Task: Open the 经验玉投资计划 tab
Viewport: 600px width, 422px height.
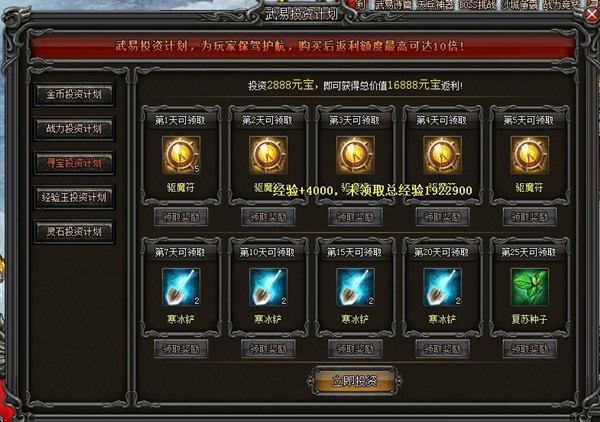Action: [x=74, y=197]
